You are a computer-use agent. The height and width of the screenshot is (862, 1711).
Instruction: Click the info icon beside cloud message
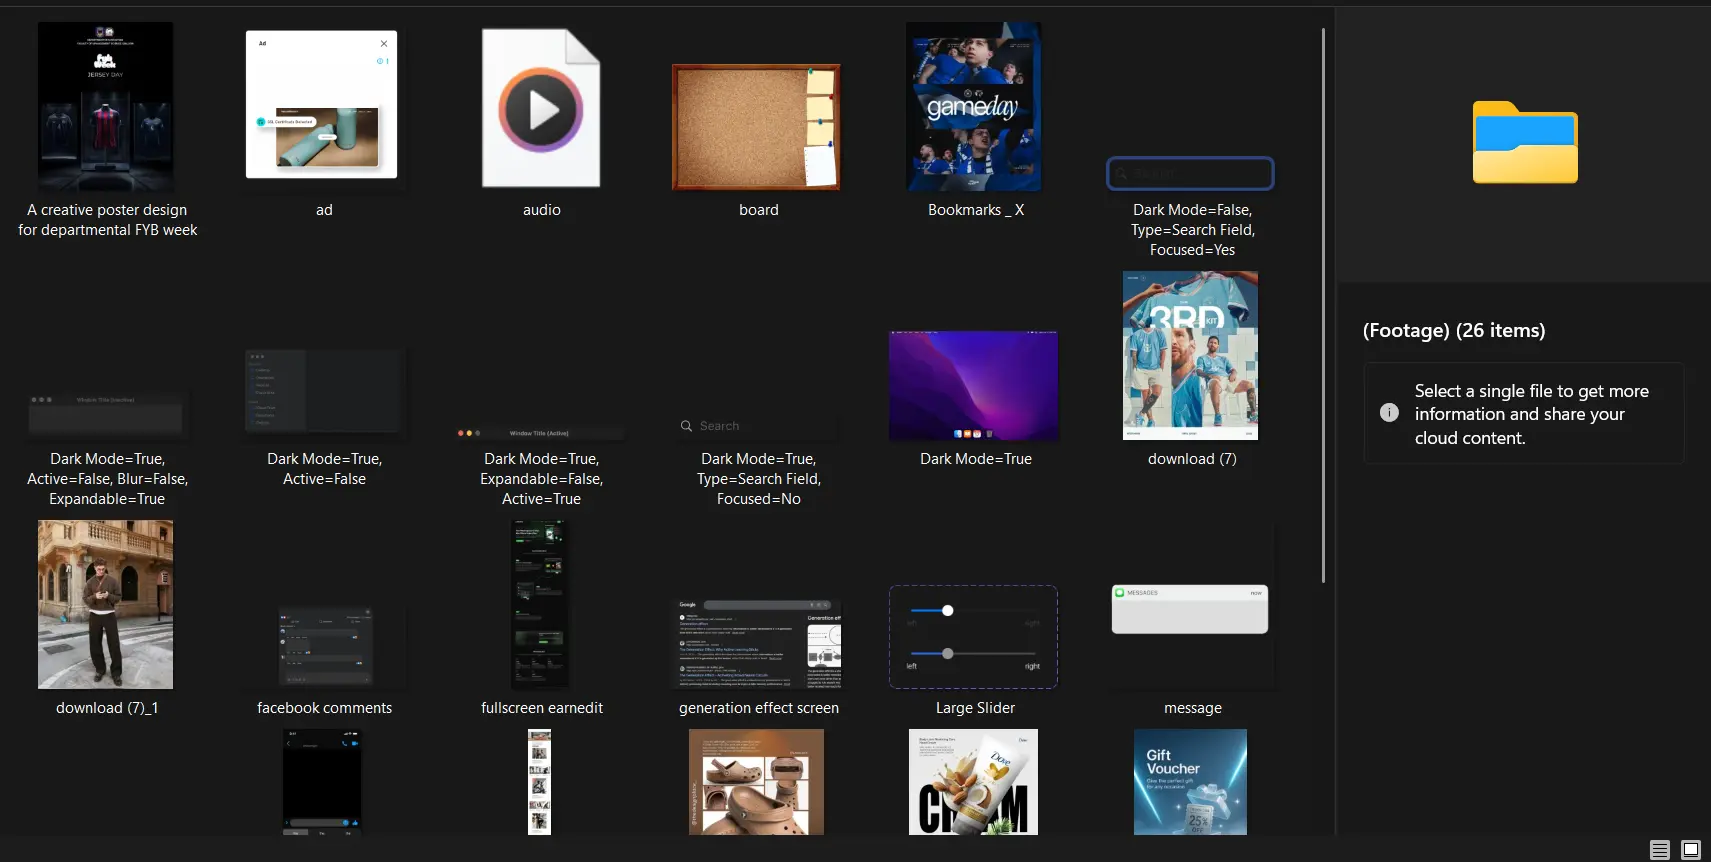[1389, 413]
